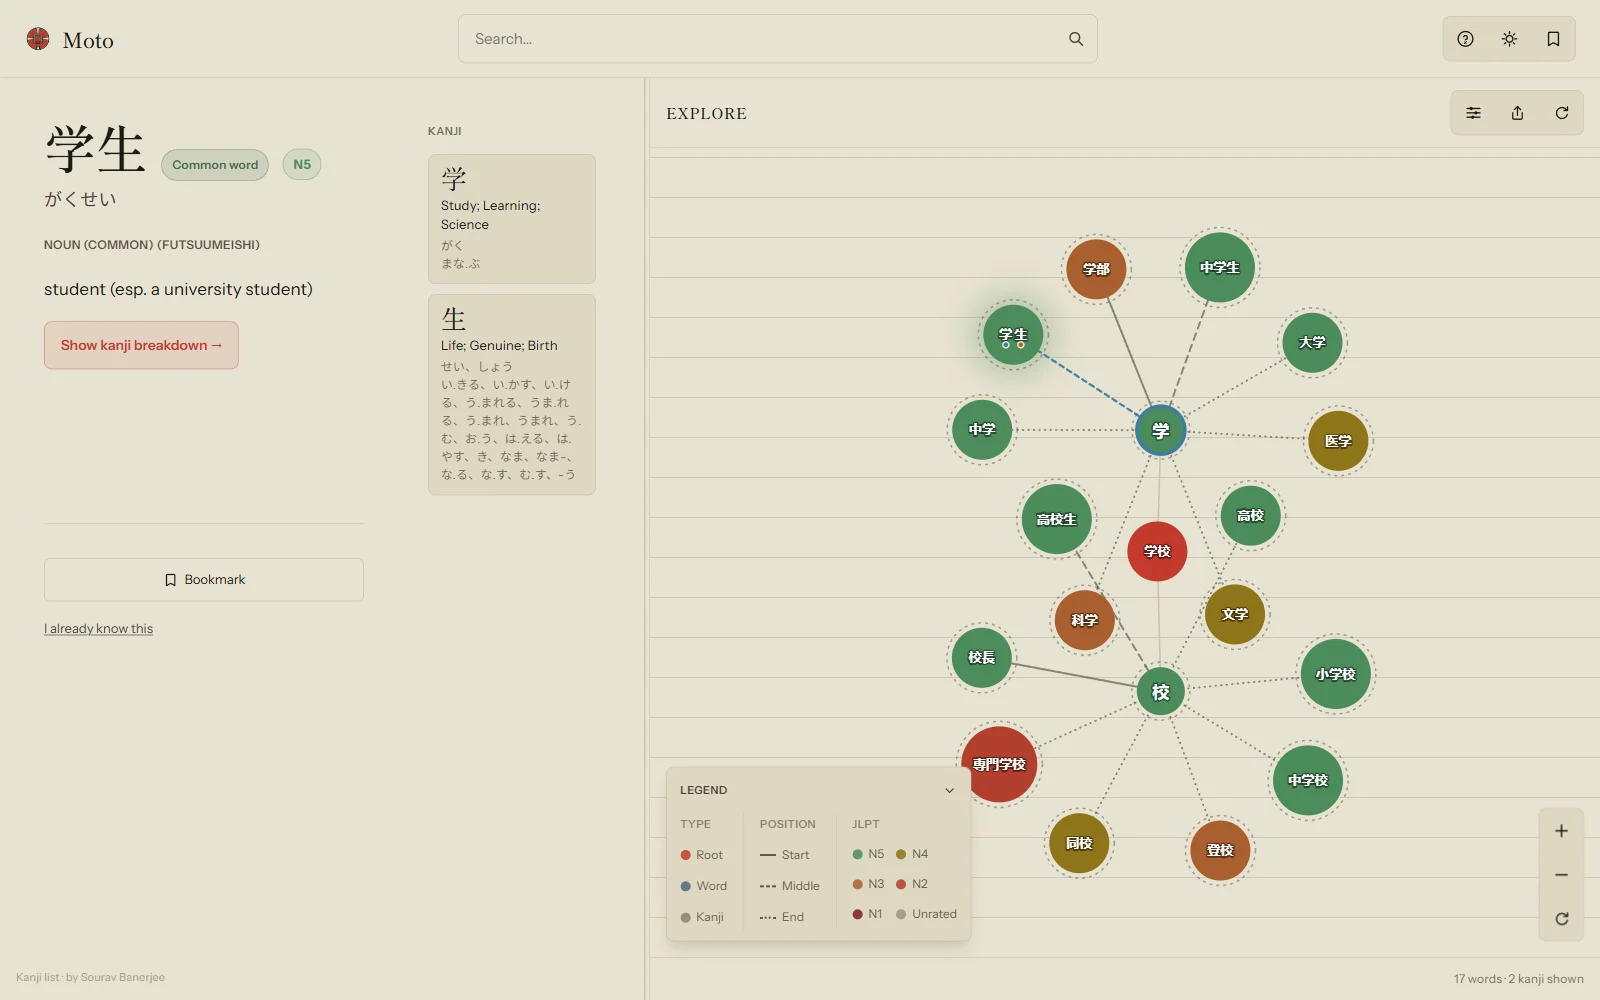Viewport: 1600px width, 1000px height.
Task: Click the share/export icon in Explore
Action: pyautogui.click(x=1517, y=113)
